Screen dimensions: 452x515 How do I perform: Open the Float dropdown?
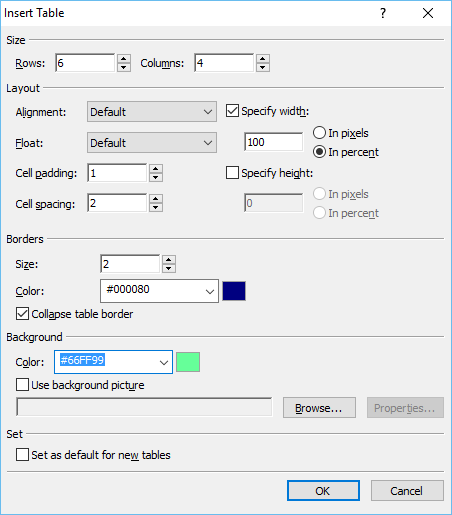click(152, 143)
